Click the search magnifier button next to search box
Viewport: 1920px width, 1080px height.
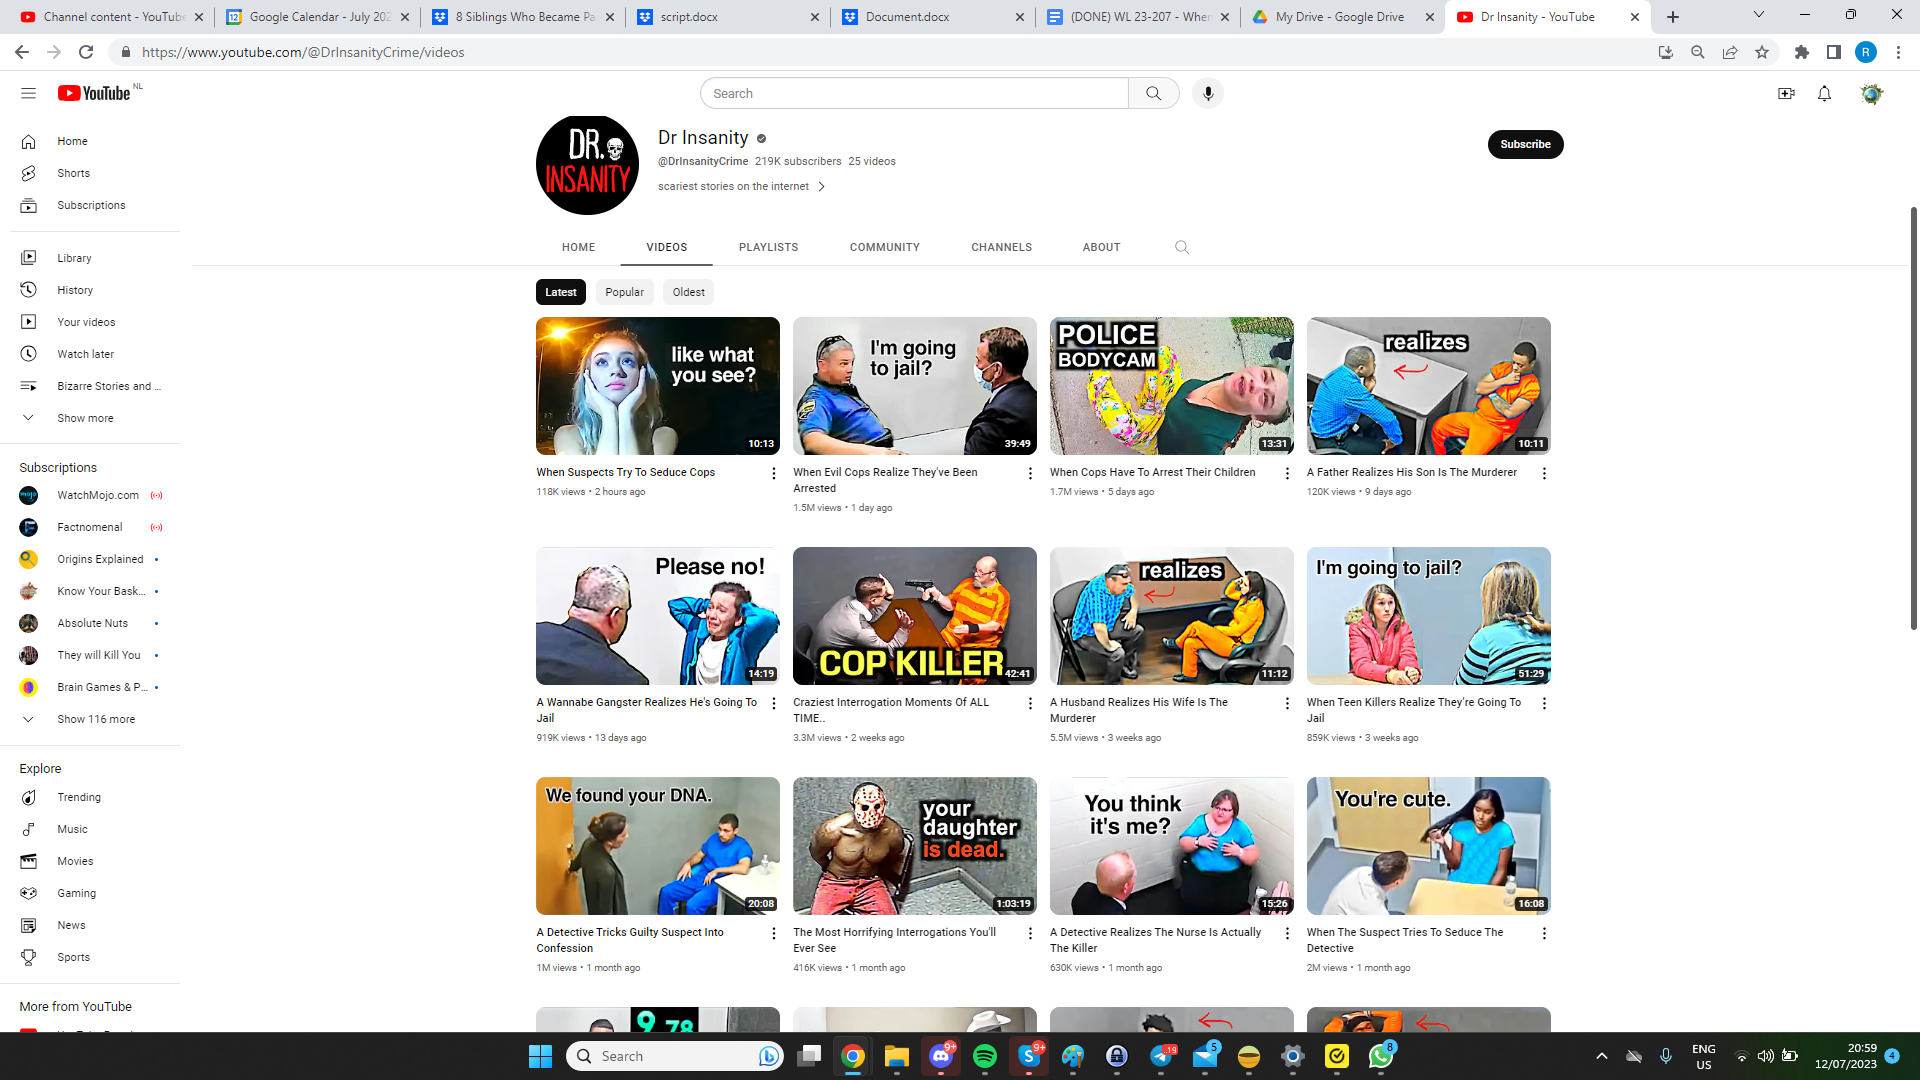pos(1154,93)
